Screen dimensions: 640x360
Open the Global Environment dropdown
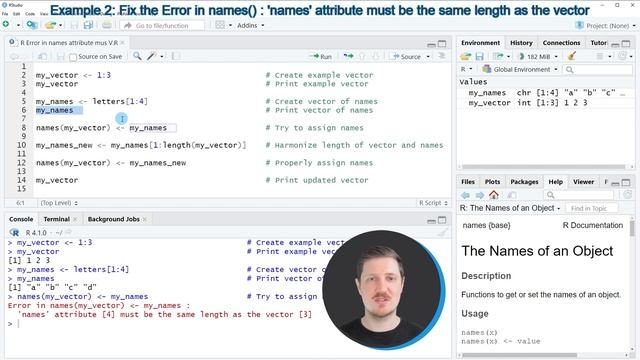(x=520, y=69)
